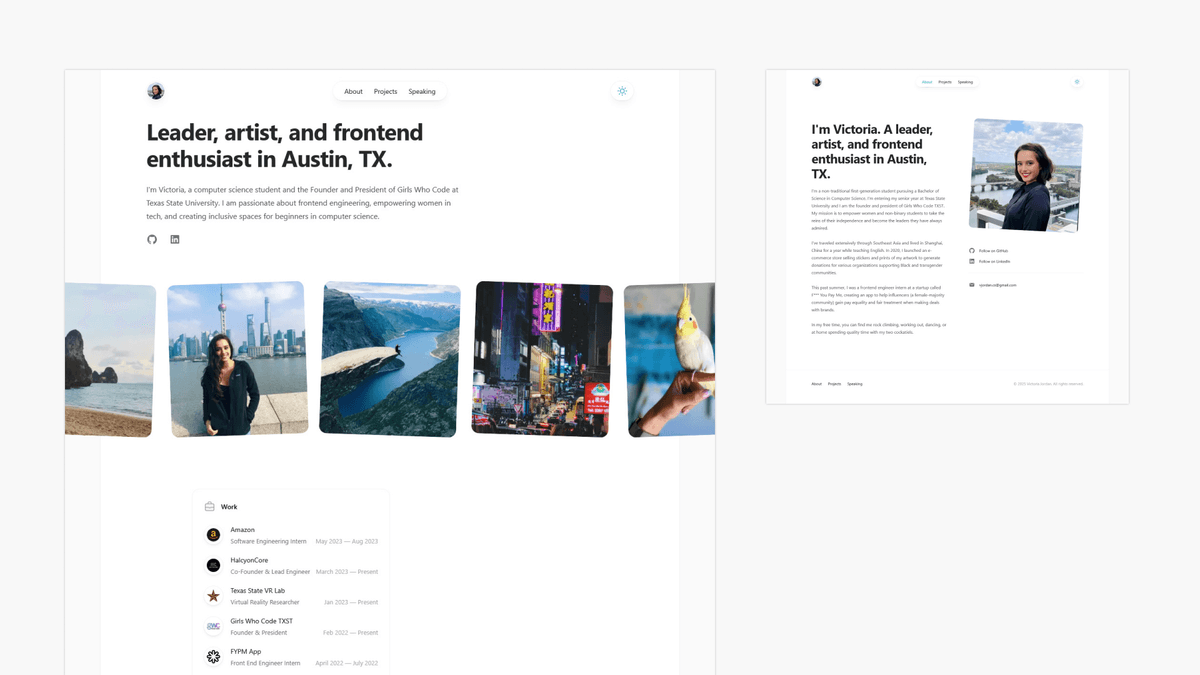
Task: Click the envelope icon beside the email address
Action: pyautogui.click(x=972, y=283)
